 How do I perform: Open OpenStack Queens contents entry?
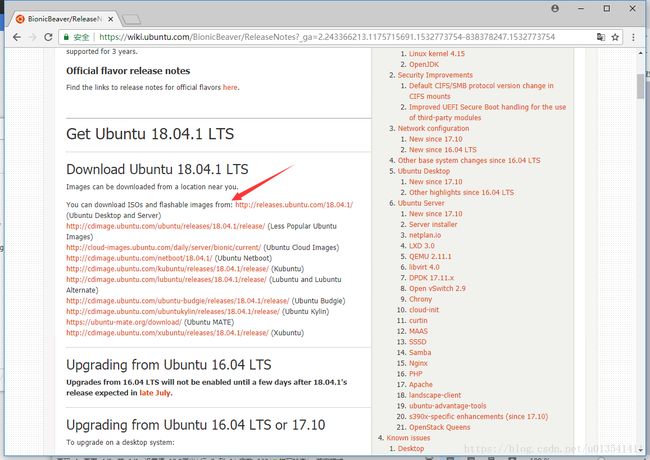click(x=439, y=428)
